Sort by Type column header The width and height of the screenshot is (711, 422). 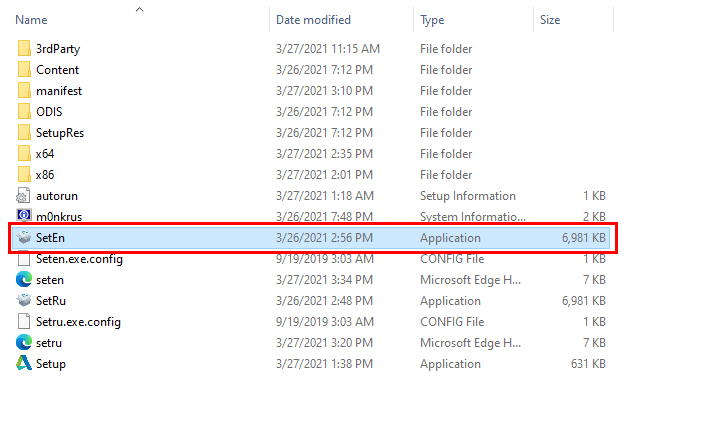tap(432, 20)
